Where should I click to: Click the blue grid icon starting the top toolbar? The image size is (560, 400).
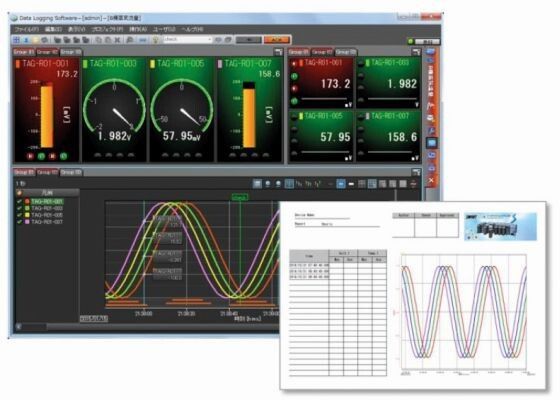pos(16,40)
